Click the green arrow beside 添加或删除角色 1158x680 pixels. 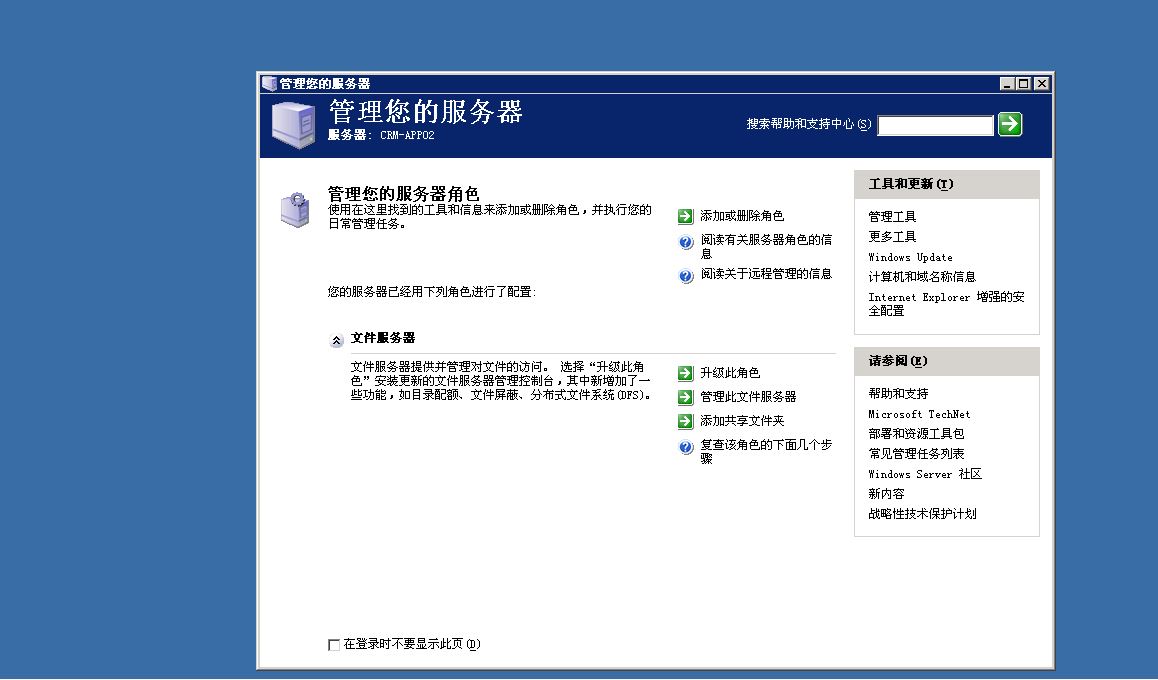[x=685, y=216]
